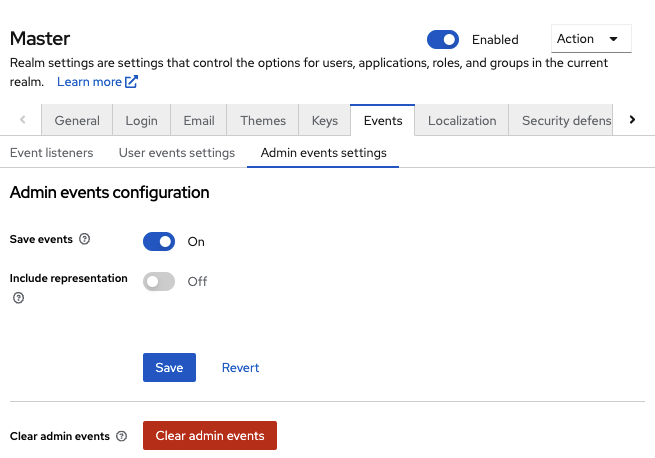This screenshot has height=458, width=655.
Task: Enable the Include representation switch
Action: click(x=159, y=281)
